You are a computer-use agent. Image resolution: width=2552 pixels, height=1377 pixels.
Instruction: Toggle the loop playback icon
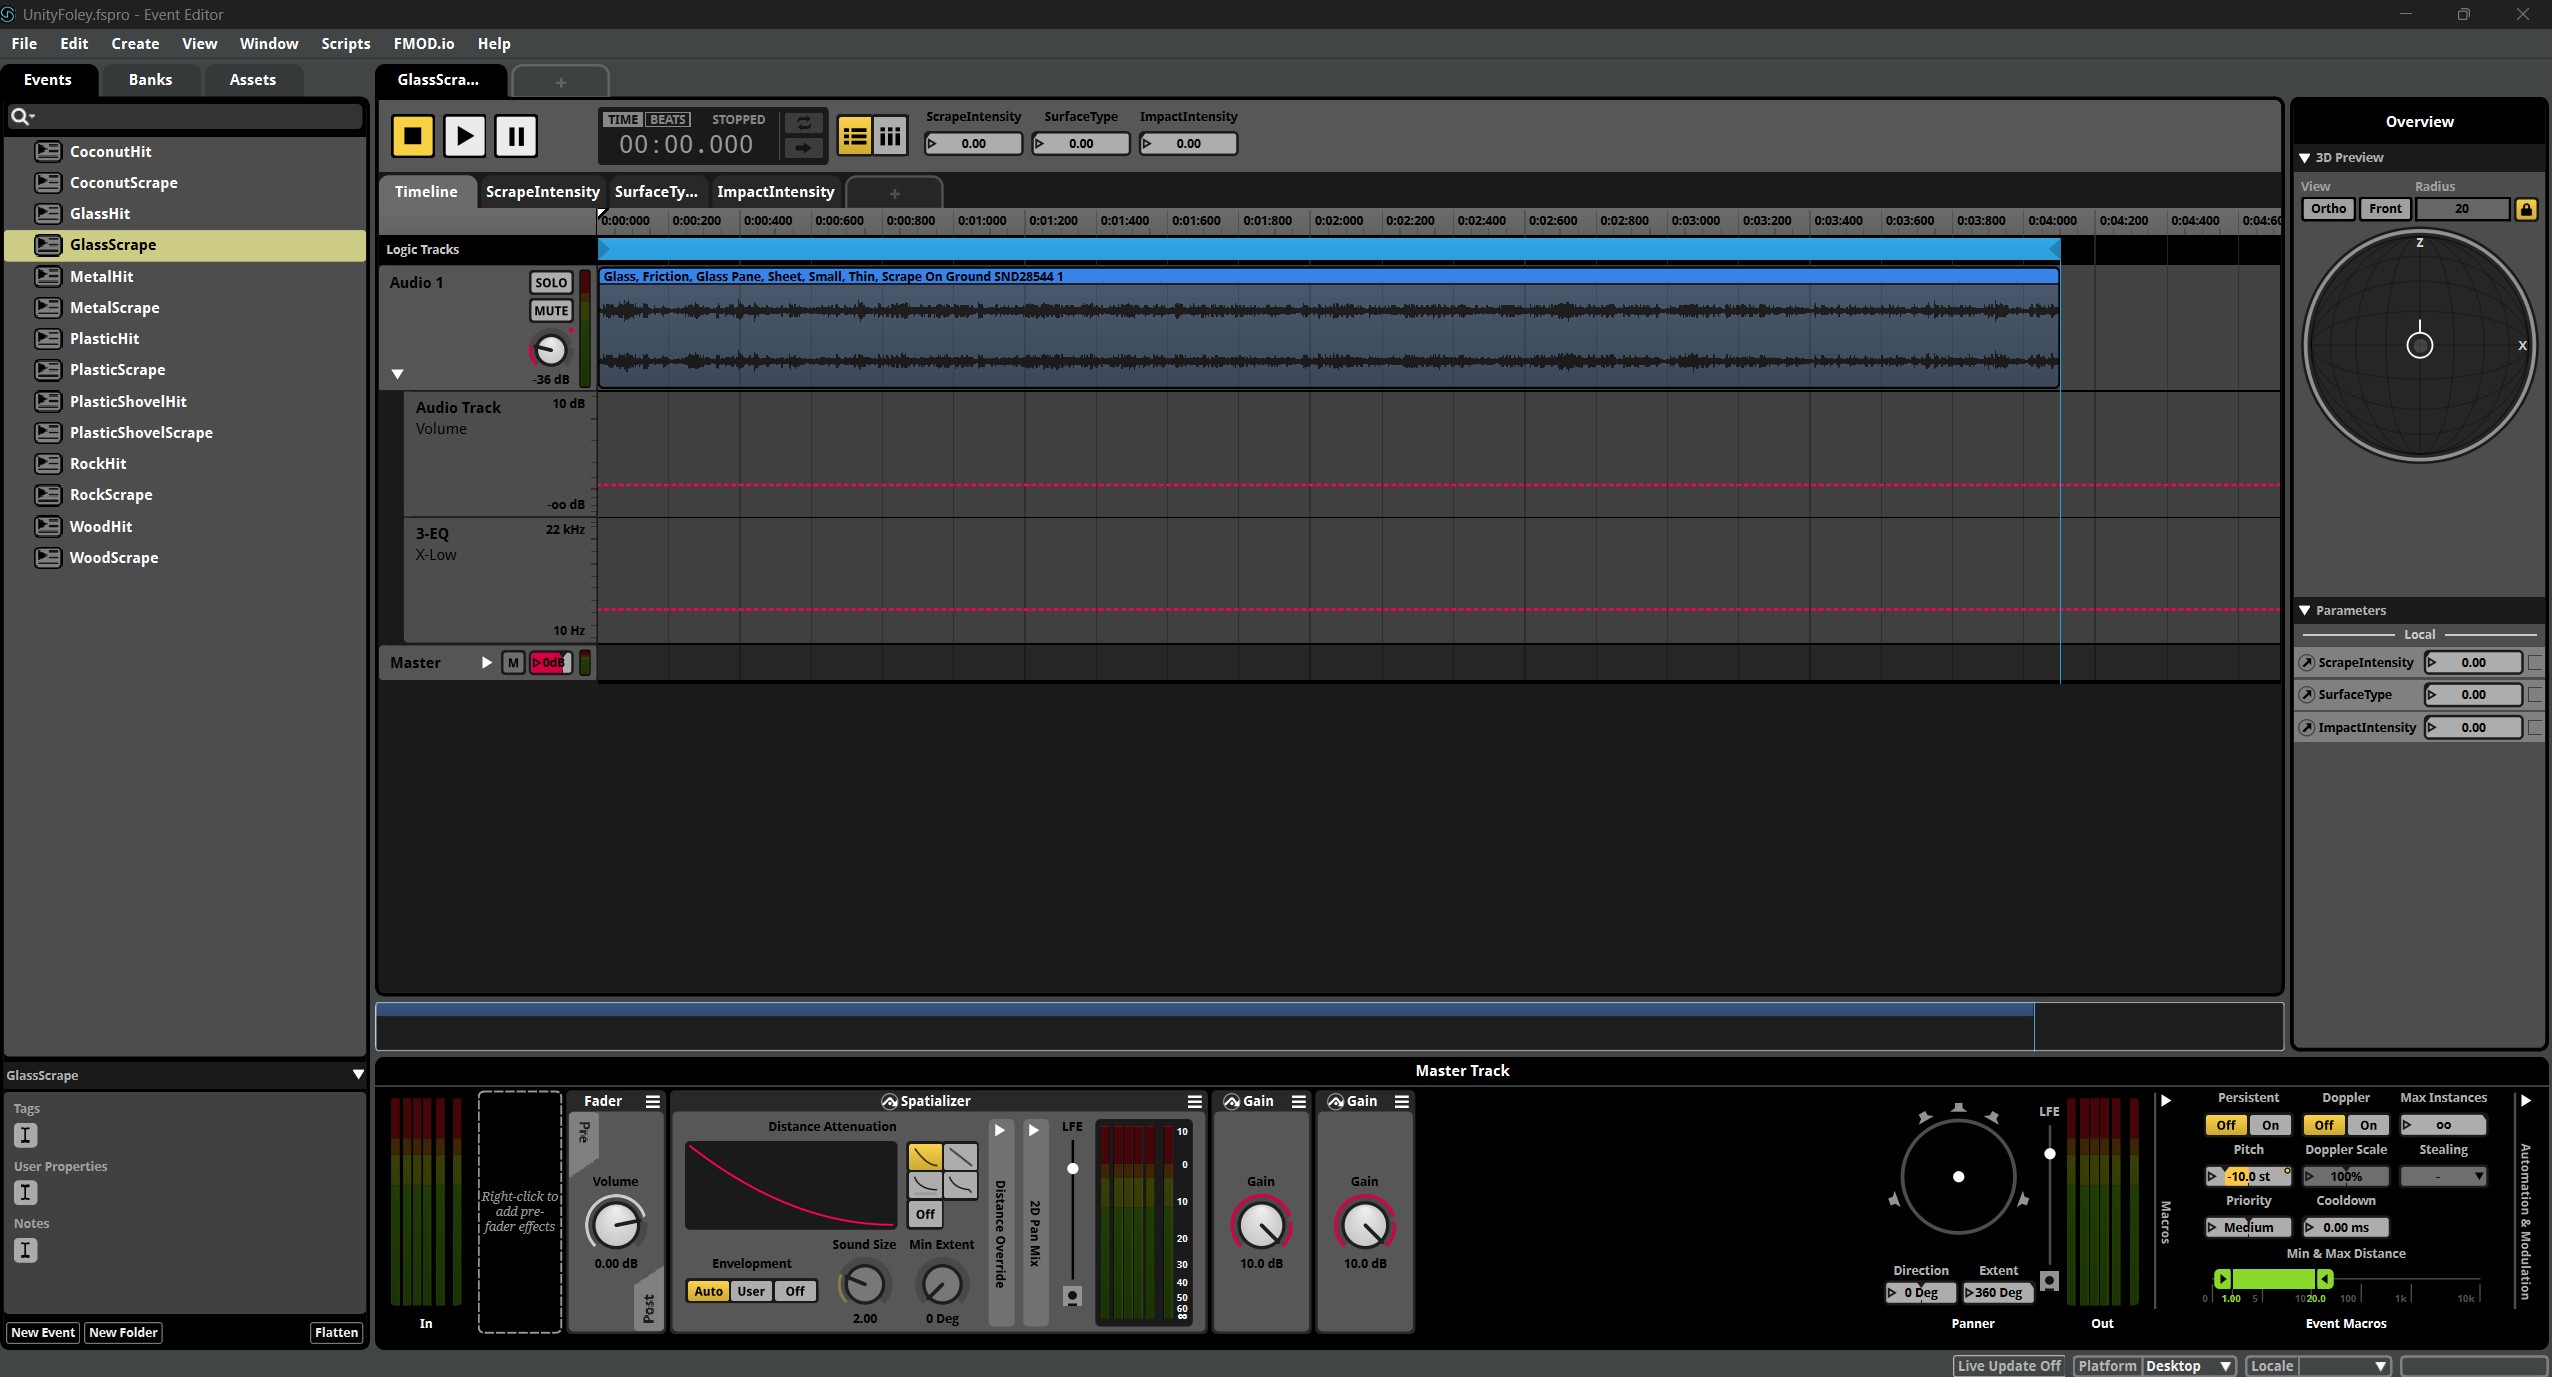(x=803, y=123)
